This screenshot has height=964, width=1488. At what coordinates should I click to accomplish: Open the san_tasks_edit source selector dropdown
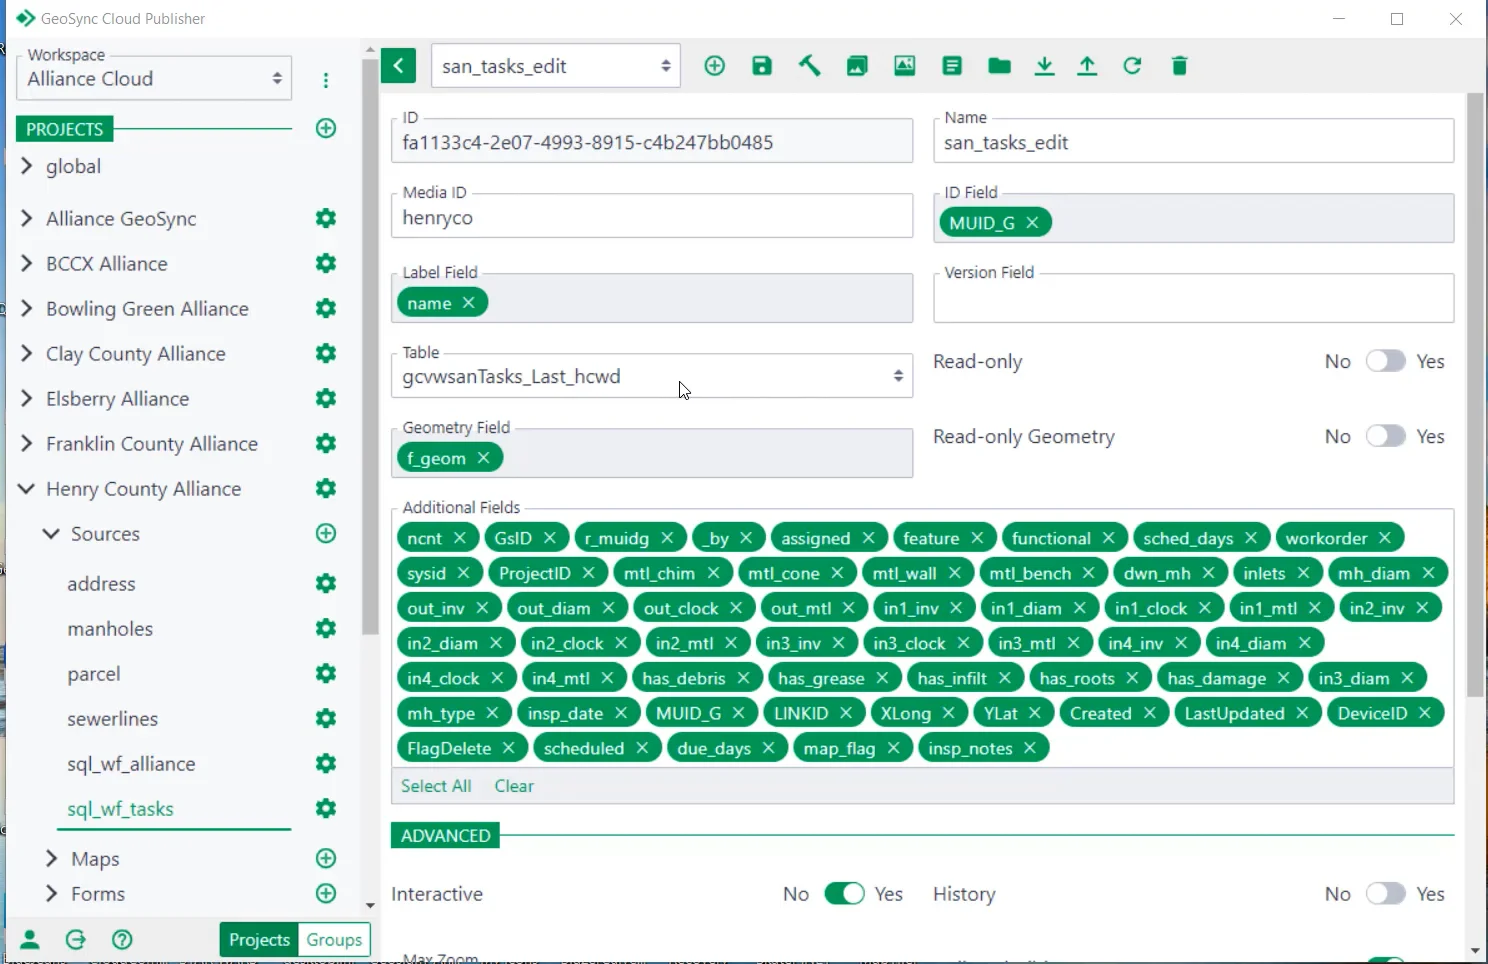coord(556,66)
